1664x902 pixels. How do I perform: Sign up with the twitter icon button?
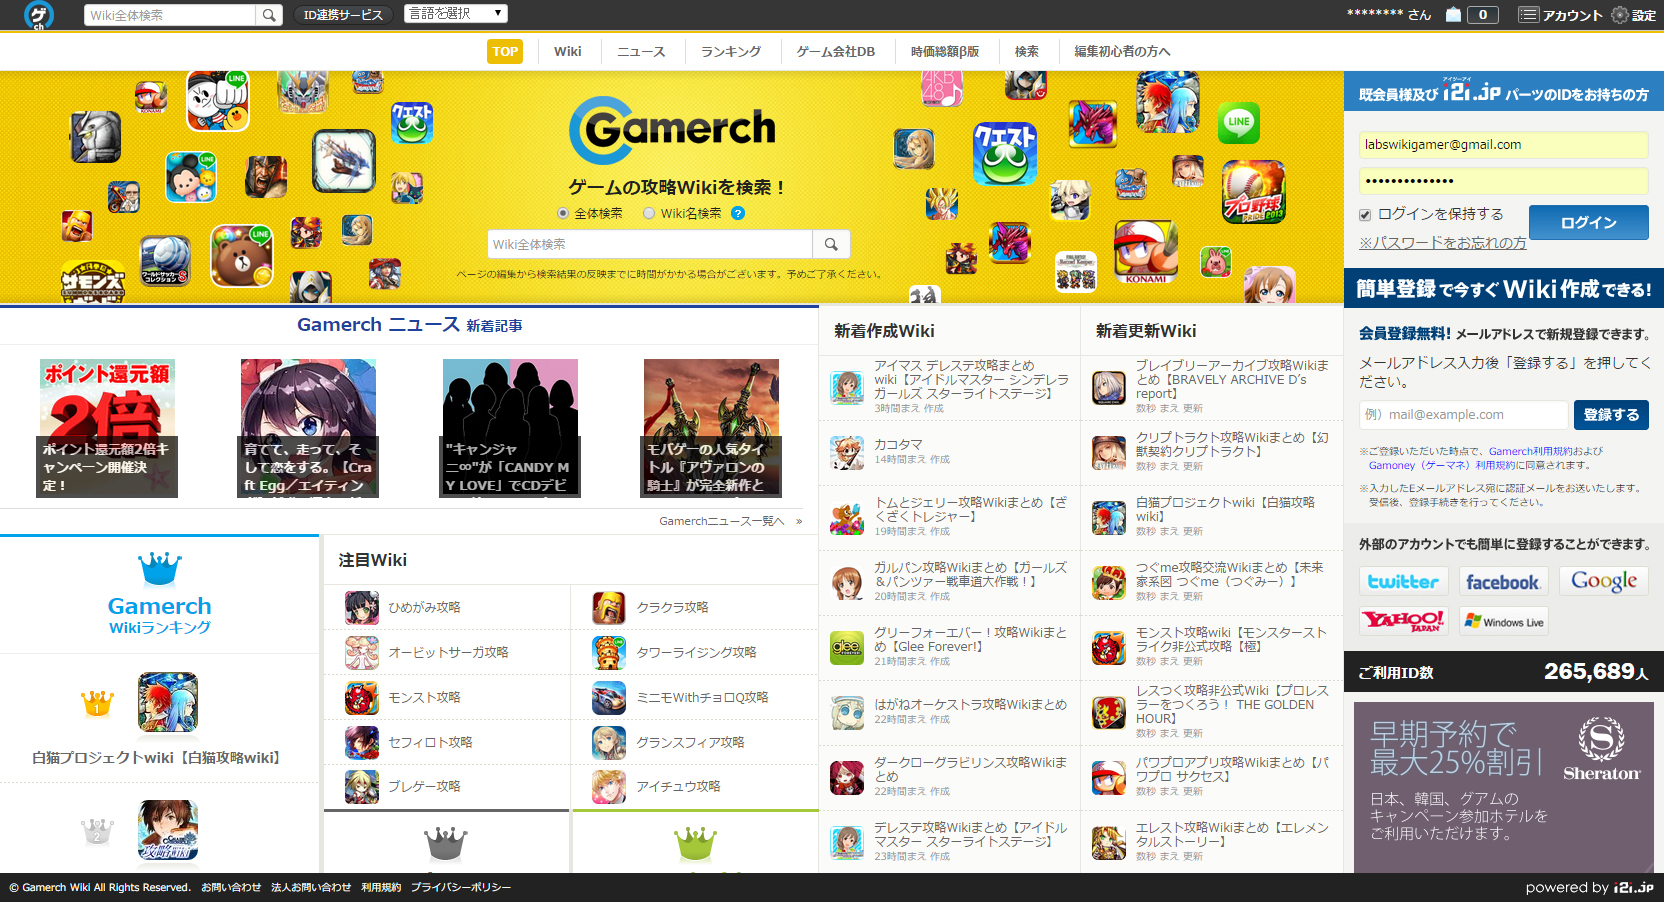click(1402, 581)
